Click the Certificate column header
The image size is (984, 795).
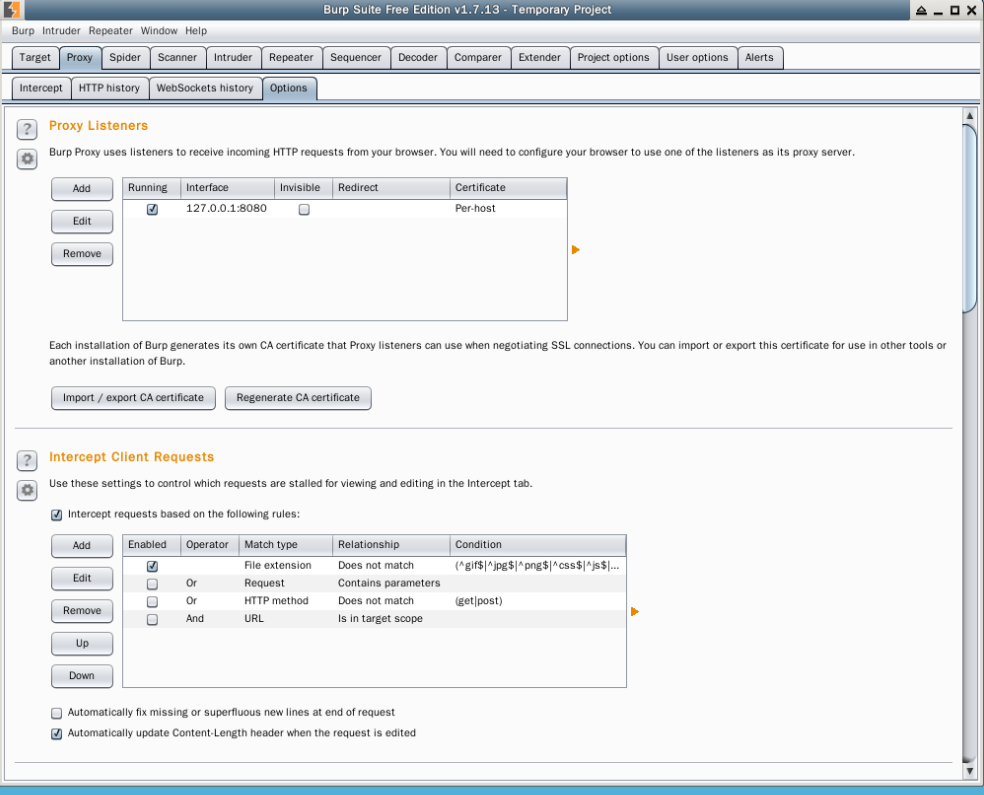(508, 188)
